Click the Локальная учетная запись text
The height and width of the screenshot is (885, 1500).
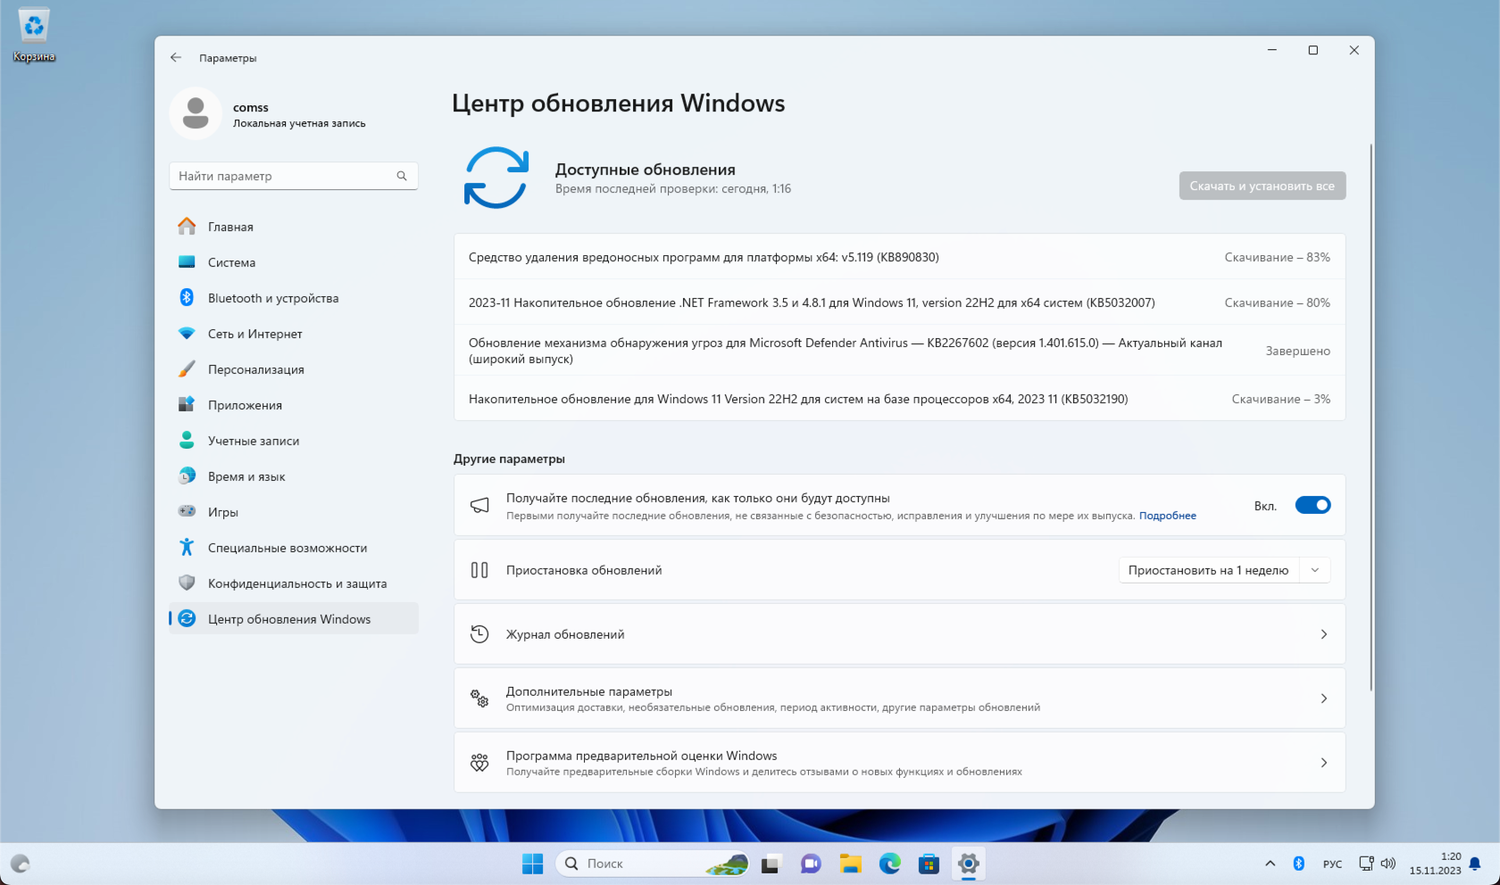tap(299, 124)
